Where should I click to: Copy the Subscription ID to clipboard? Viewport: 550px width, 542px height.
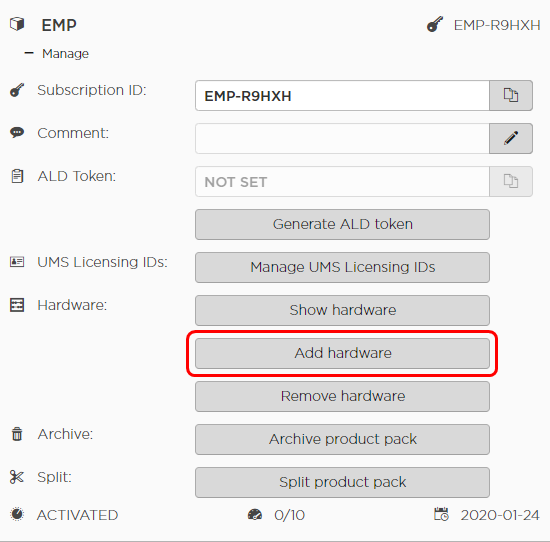(x=511, y=95)
